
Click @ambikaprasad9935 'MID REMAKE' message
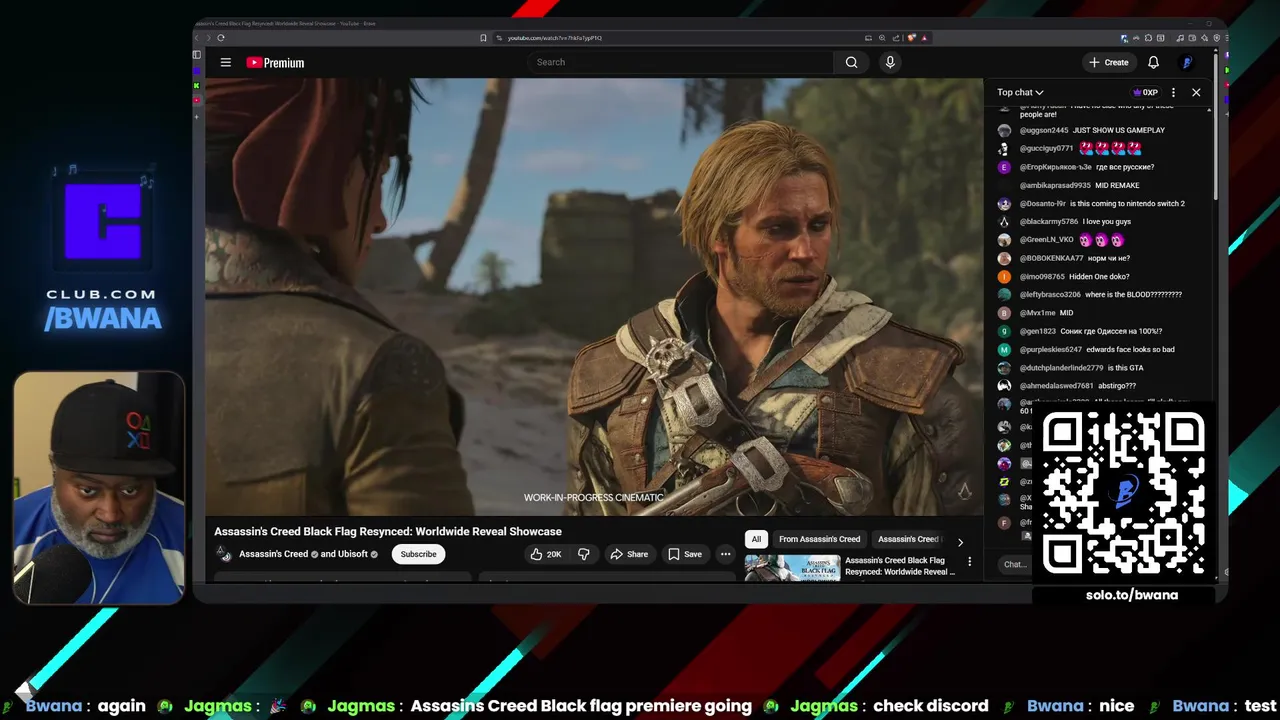(1117, 185)
